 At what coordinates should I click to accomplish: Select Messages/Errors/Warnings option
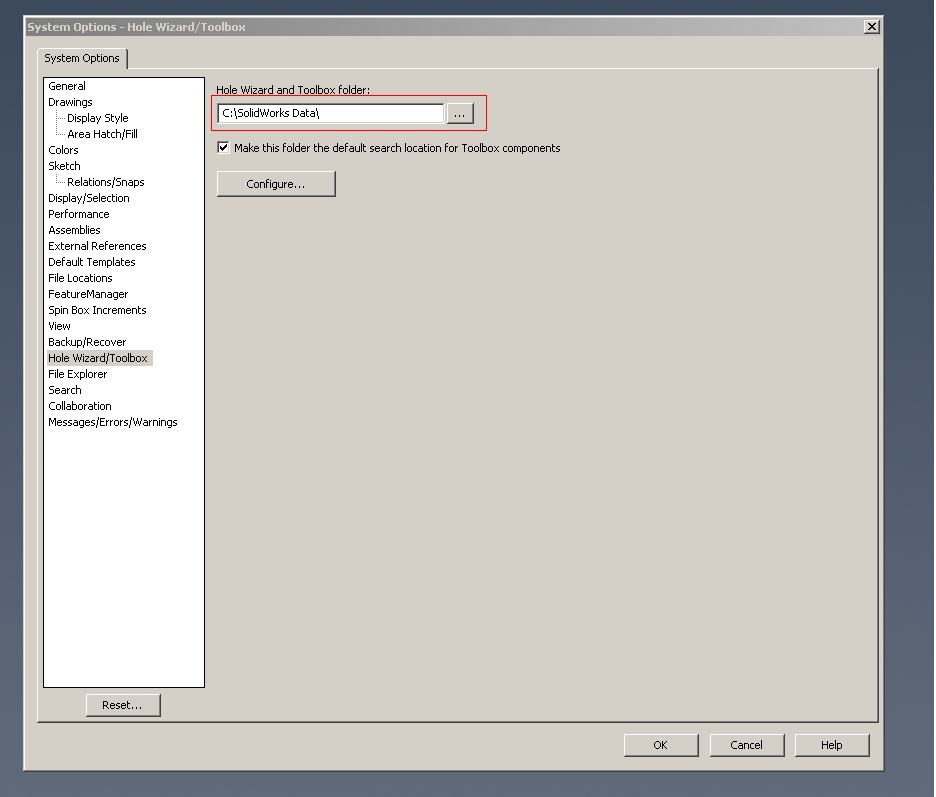[113, 422]
